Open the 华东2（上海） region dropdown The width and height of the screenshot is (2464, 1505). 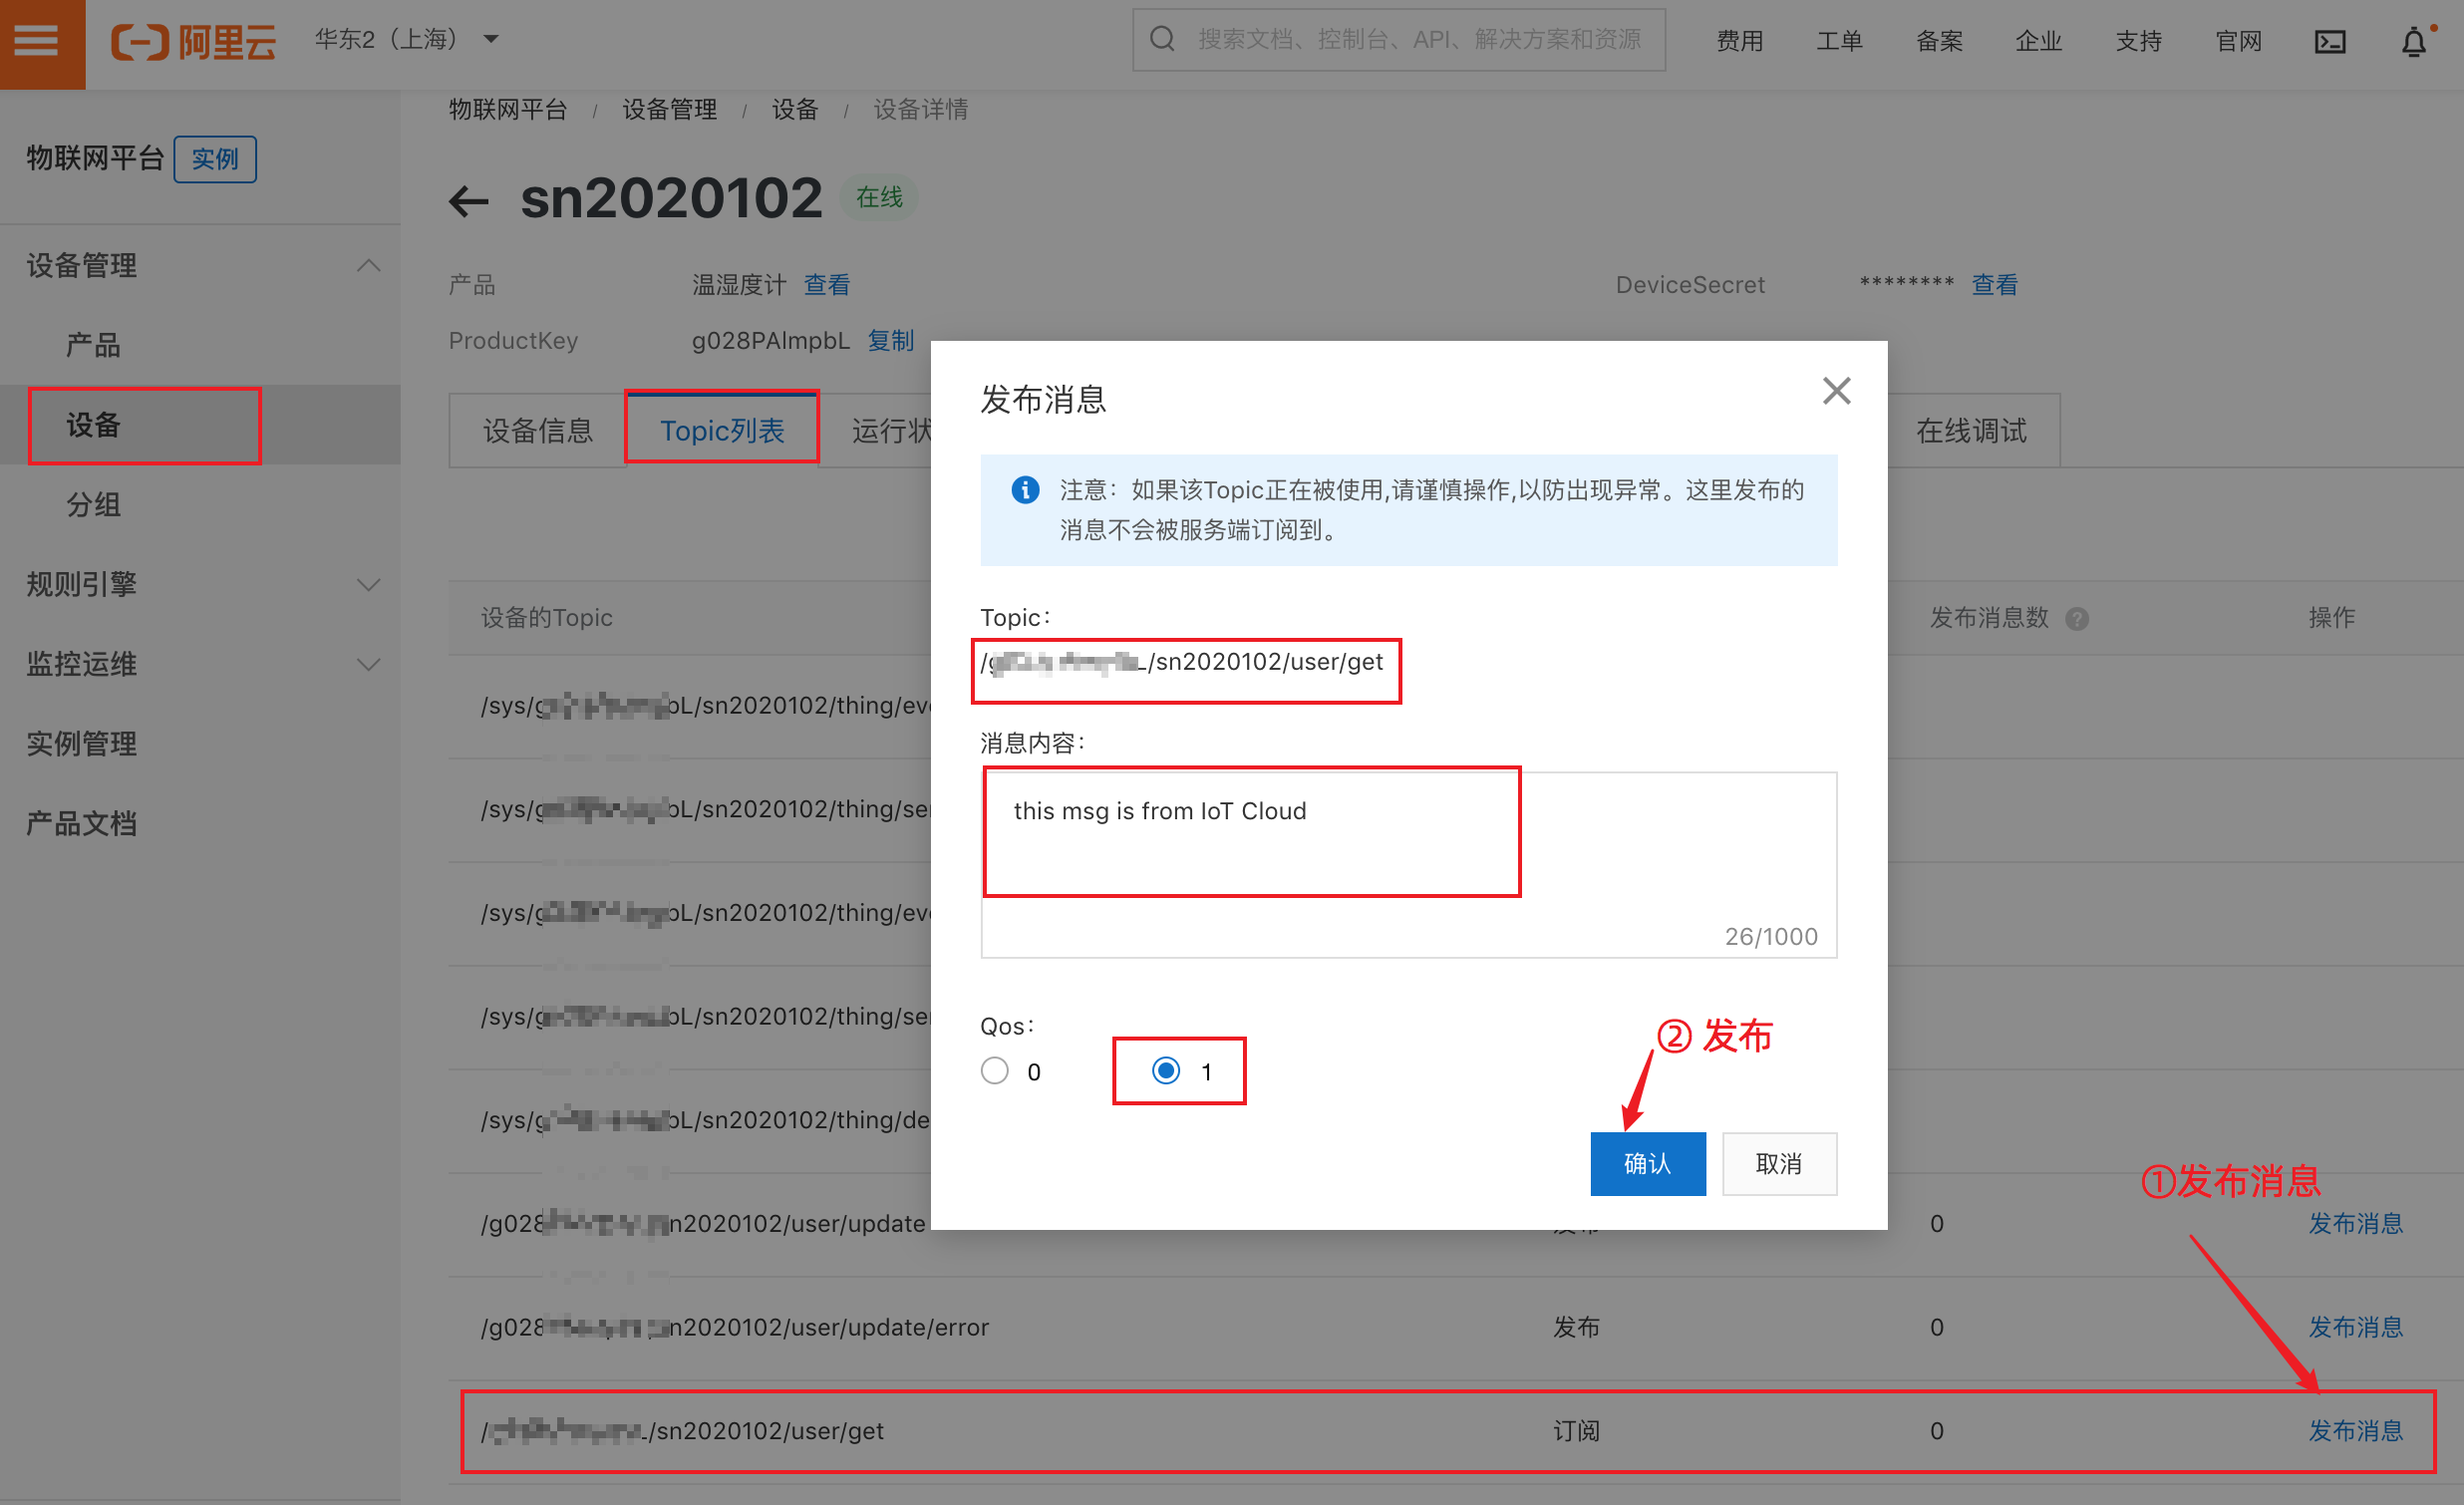click(x=406, y=40)
